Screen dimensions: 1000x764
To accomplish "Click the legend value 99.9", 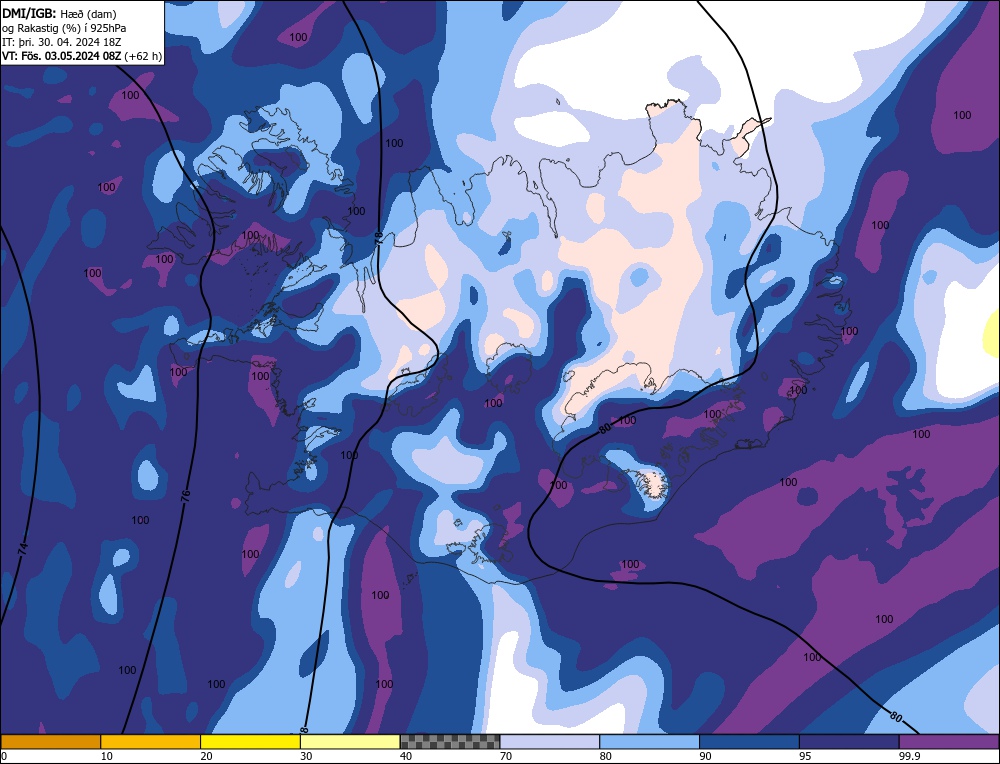I will tap(908, 756).
